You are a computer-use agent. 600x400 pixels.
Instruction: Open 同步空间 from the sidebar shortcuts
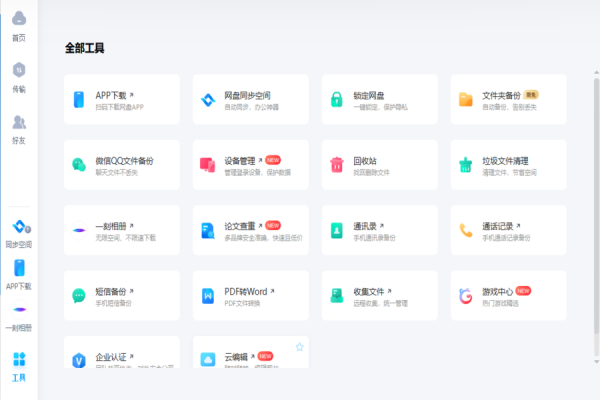[x=18, y=232]
